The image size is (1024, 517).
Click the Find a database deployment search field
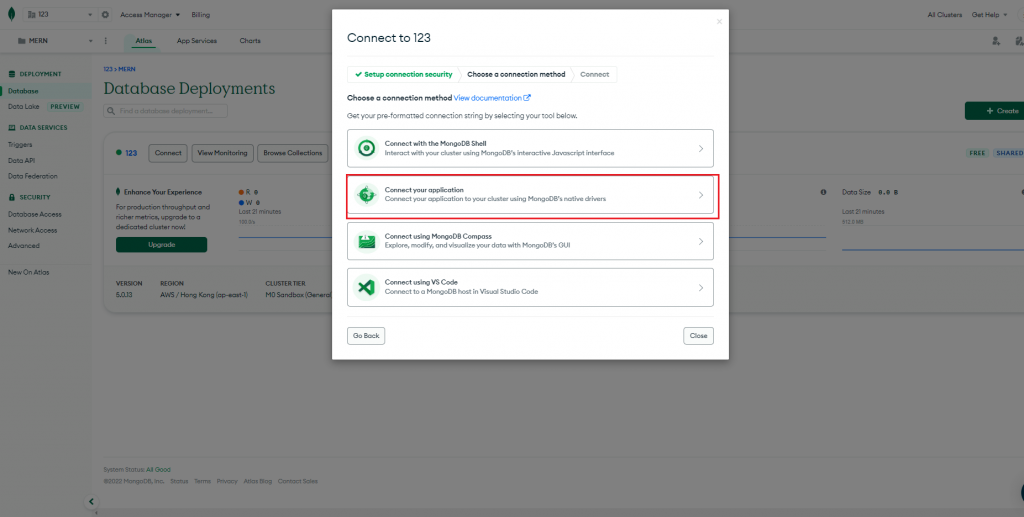click(165, 111)
